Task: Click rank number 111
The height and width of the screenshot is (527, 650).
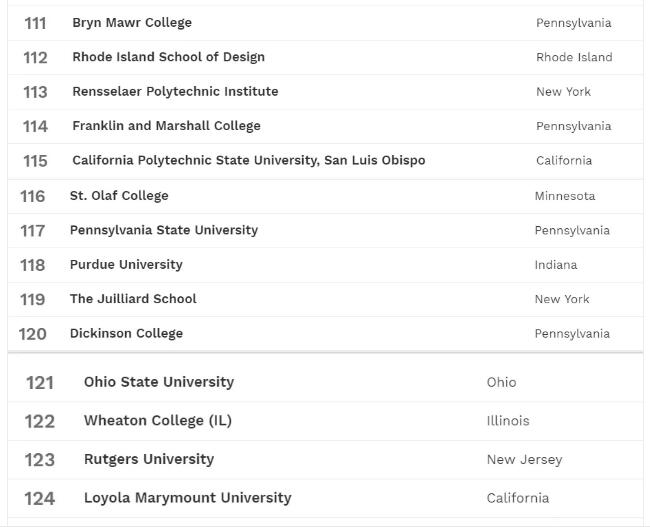Action: 35,23
